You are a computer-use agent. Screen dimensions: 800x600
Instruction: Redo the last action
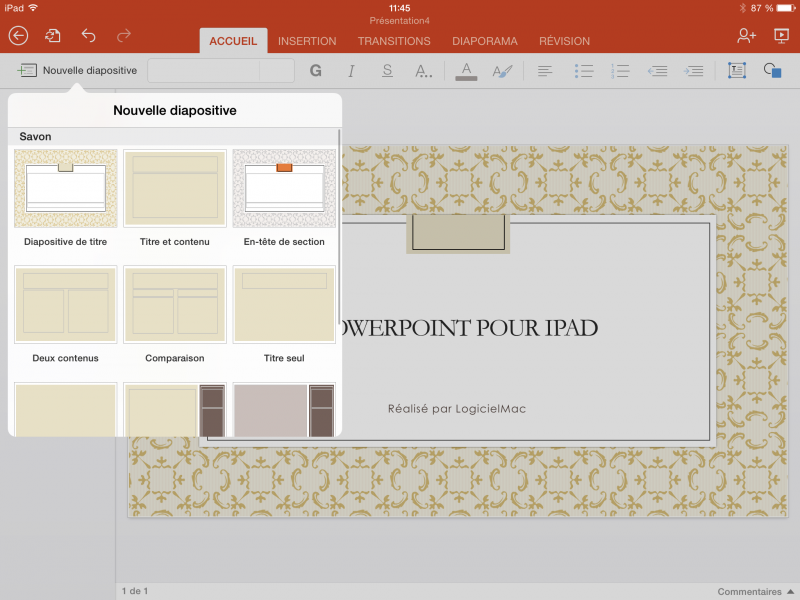coord(123,35)
